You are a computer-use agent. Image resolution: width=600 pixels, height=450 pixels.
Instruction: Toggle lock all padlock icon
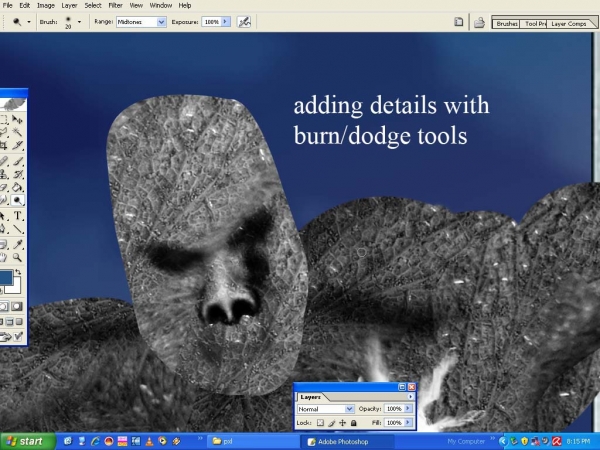coord(354,423)
